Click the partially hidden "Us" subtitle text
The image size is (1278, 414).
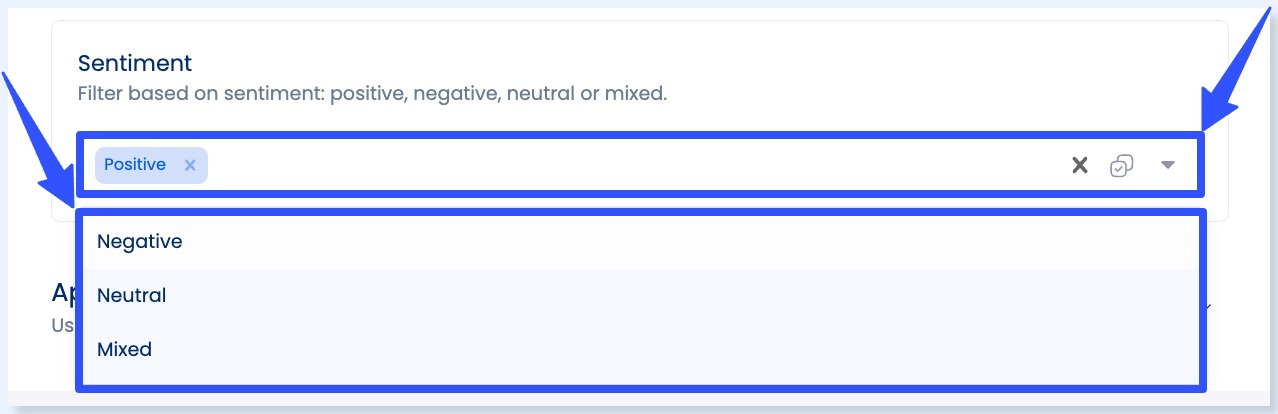coord(62,325)
